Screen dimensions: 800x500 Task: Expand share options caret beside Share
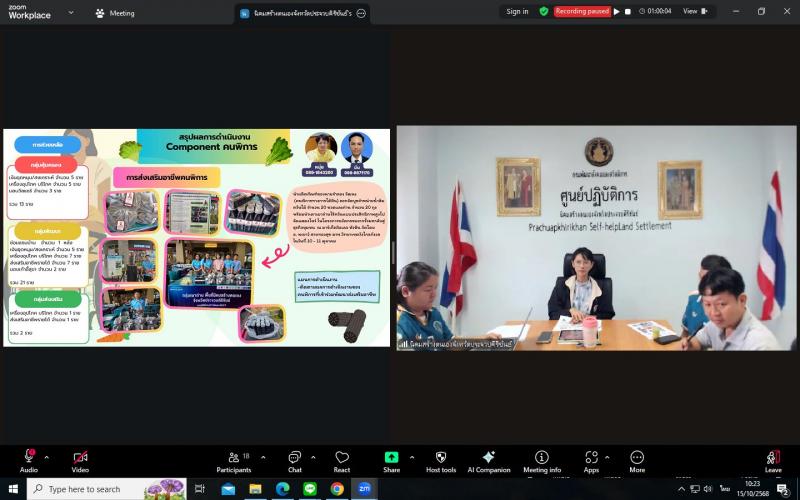pos(412,457)
